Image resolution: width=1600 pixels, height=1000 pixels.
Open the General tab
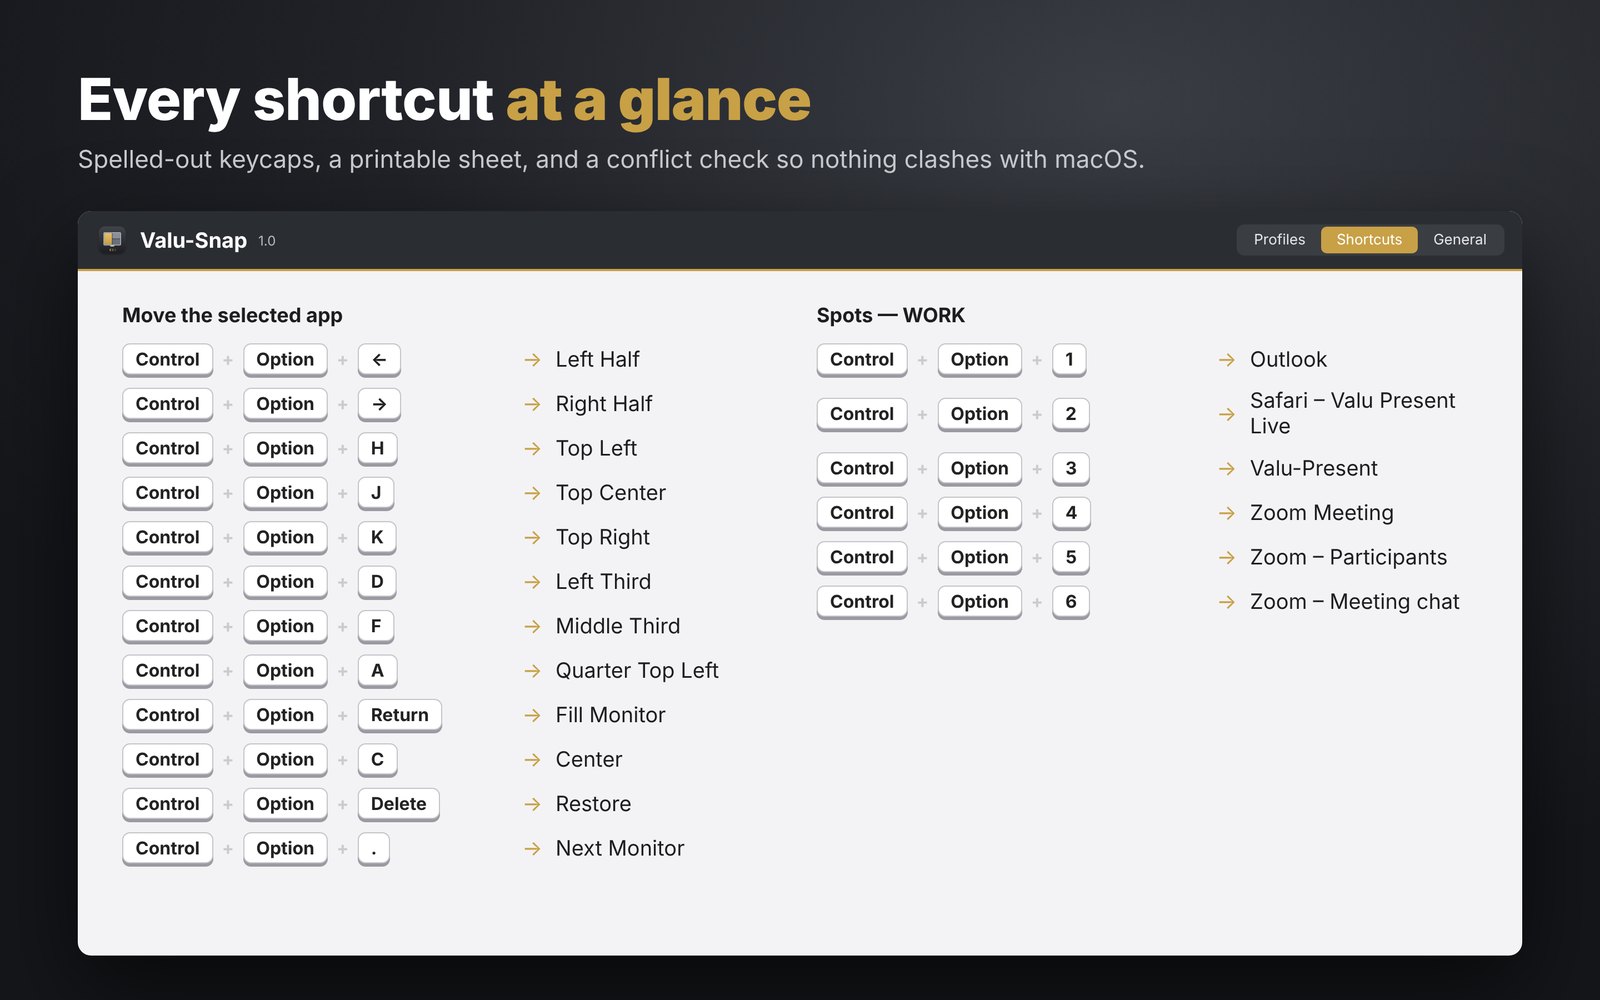1459,240
